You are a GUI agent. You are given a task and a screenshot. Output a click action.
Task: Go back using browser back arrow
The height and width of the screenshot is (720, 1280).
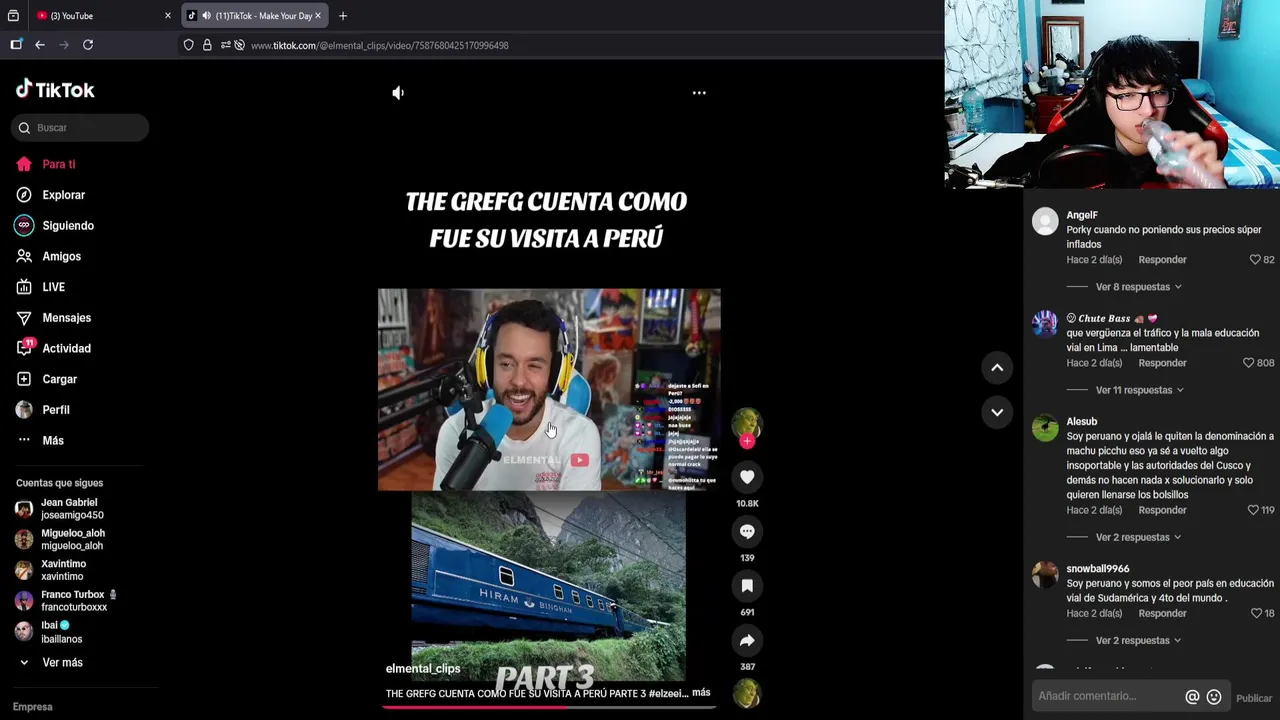tap(40, 45)
